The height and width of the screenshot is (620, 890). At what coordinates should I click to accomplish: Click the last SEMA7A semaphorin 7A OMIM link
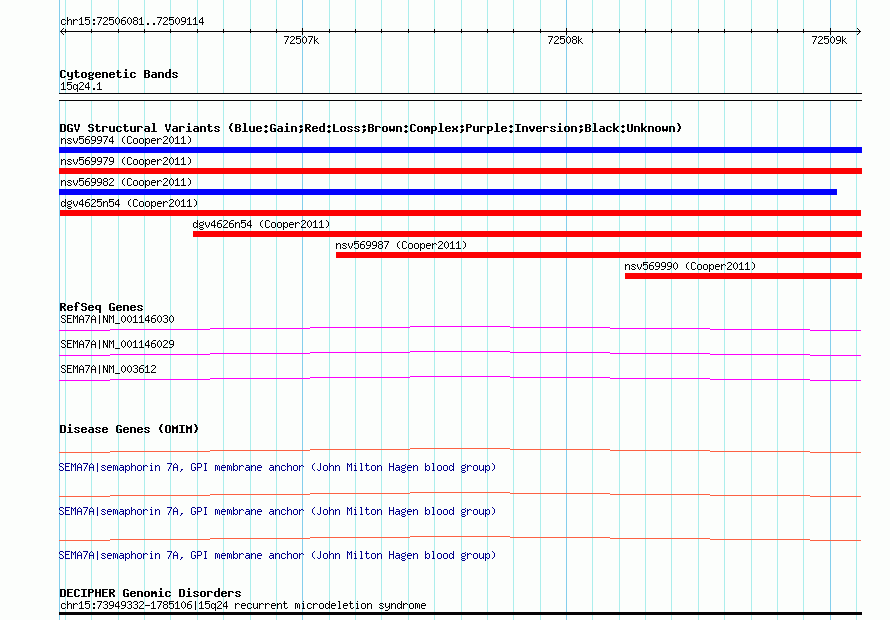277,555
